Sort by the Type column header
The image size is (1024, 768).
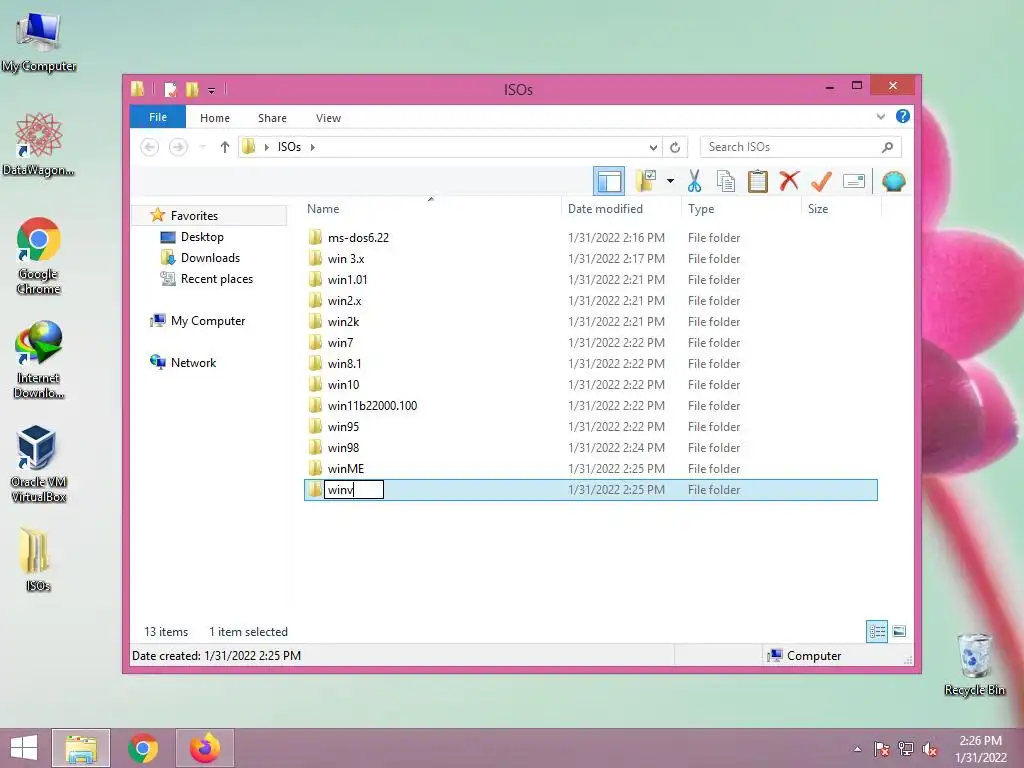click(x=741, y=208)
